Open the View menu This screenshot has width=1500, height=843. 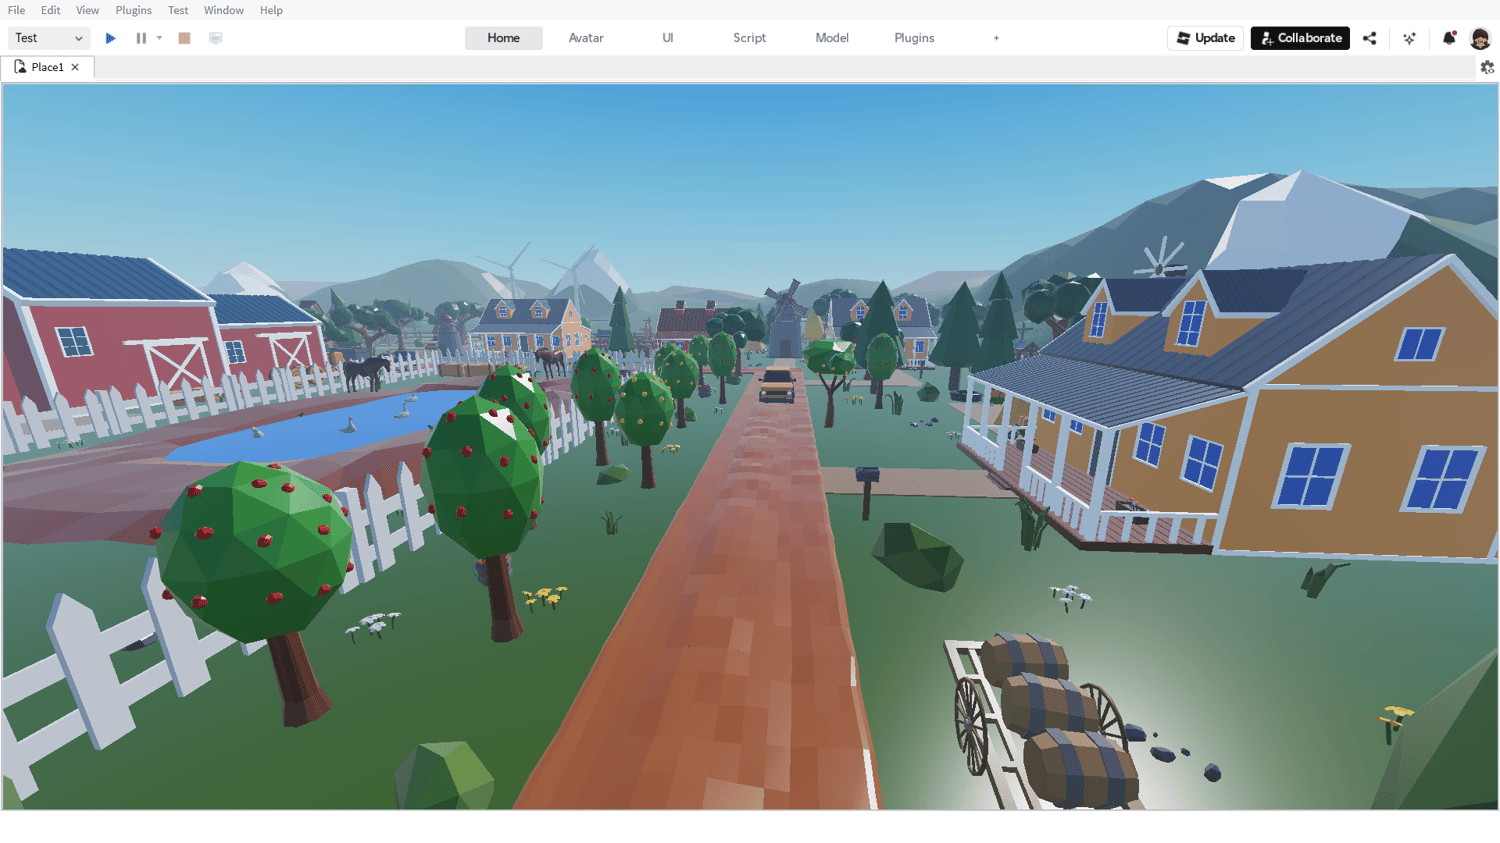[x=88, y=10]
